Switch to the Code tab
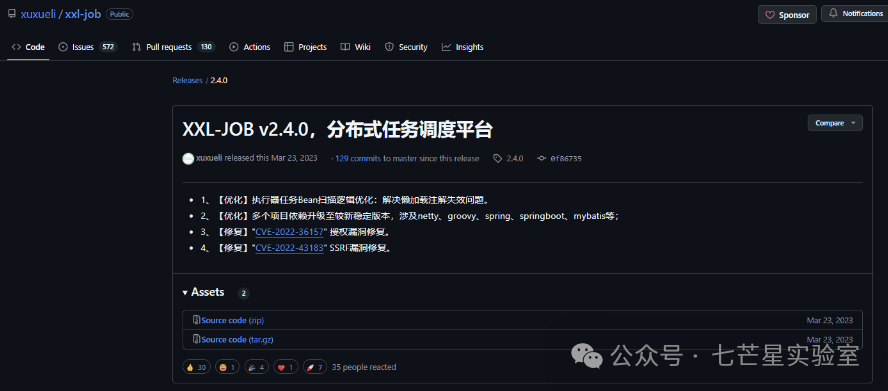The height and width of the screenshot is (391, 888). tap(28, 47)
